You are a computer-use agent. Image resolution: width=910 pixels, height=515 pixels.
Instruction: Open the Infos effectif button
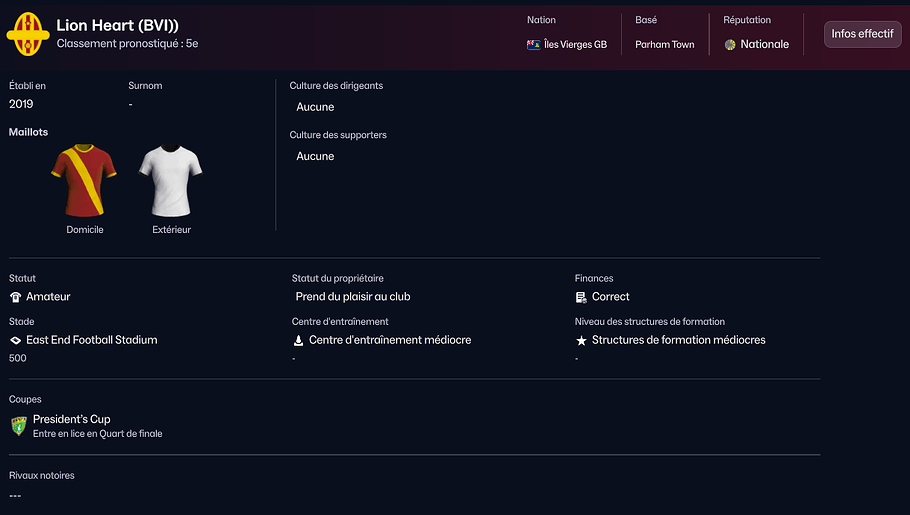click(x=862, y=34)
